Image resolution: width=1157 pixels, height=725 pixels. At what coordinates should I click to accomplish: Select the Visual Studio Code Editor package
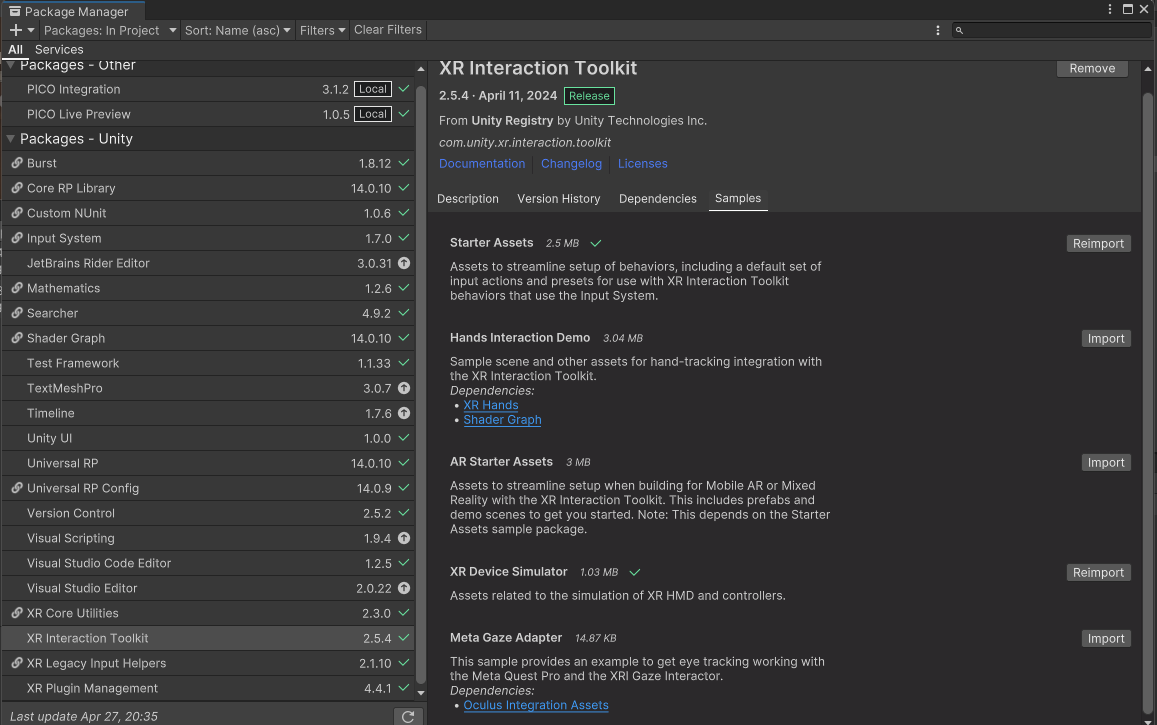(x=208, y=563)
